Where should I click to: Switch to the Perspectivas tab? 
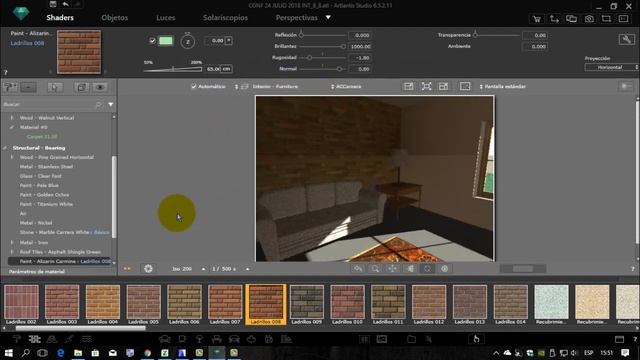(x=296, y=18)
